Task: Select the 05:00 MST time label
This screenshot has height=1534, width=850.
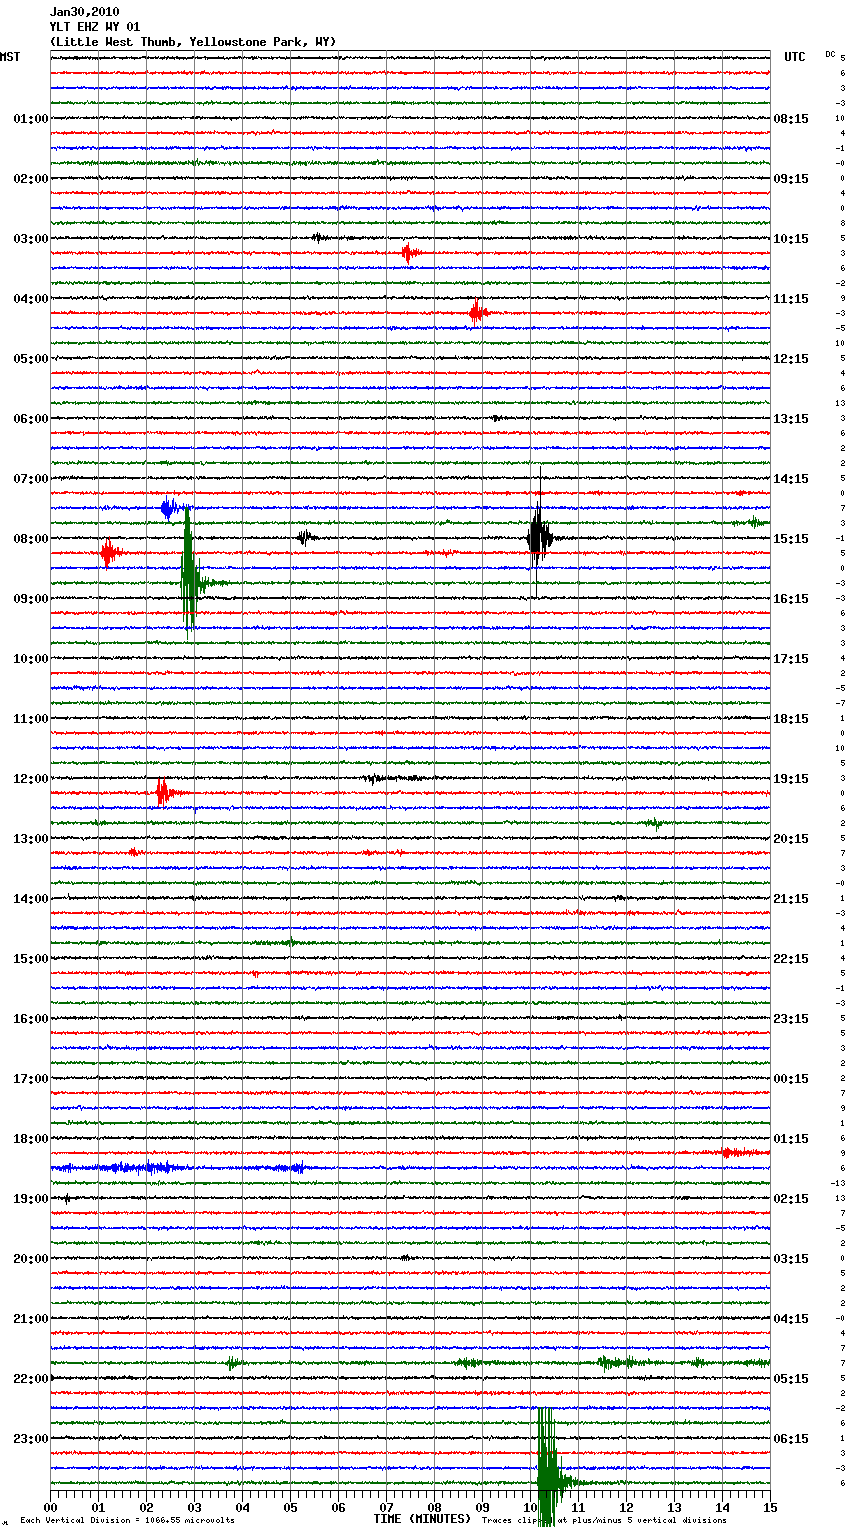Action: 31,359
